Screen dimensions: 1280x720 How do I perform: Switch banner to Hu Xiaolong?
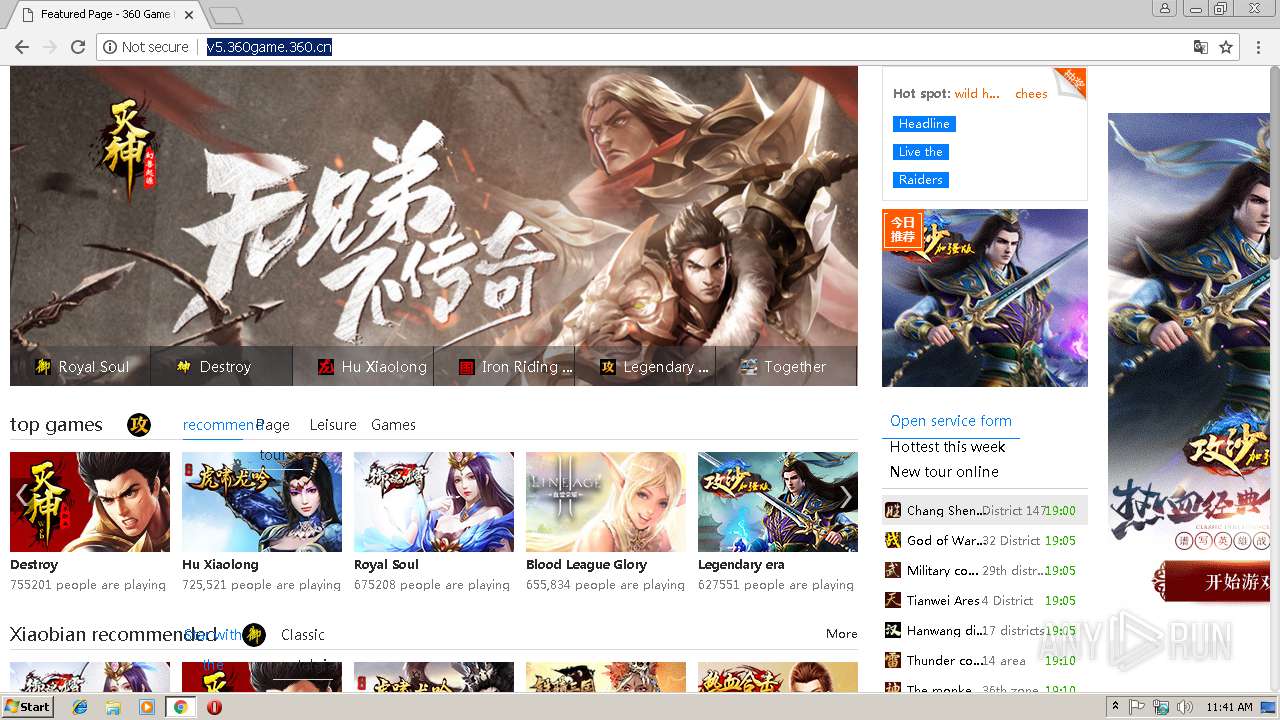coord(364,367)
